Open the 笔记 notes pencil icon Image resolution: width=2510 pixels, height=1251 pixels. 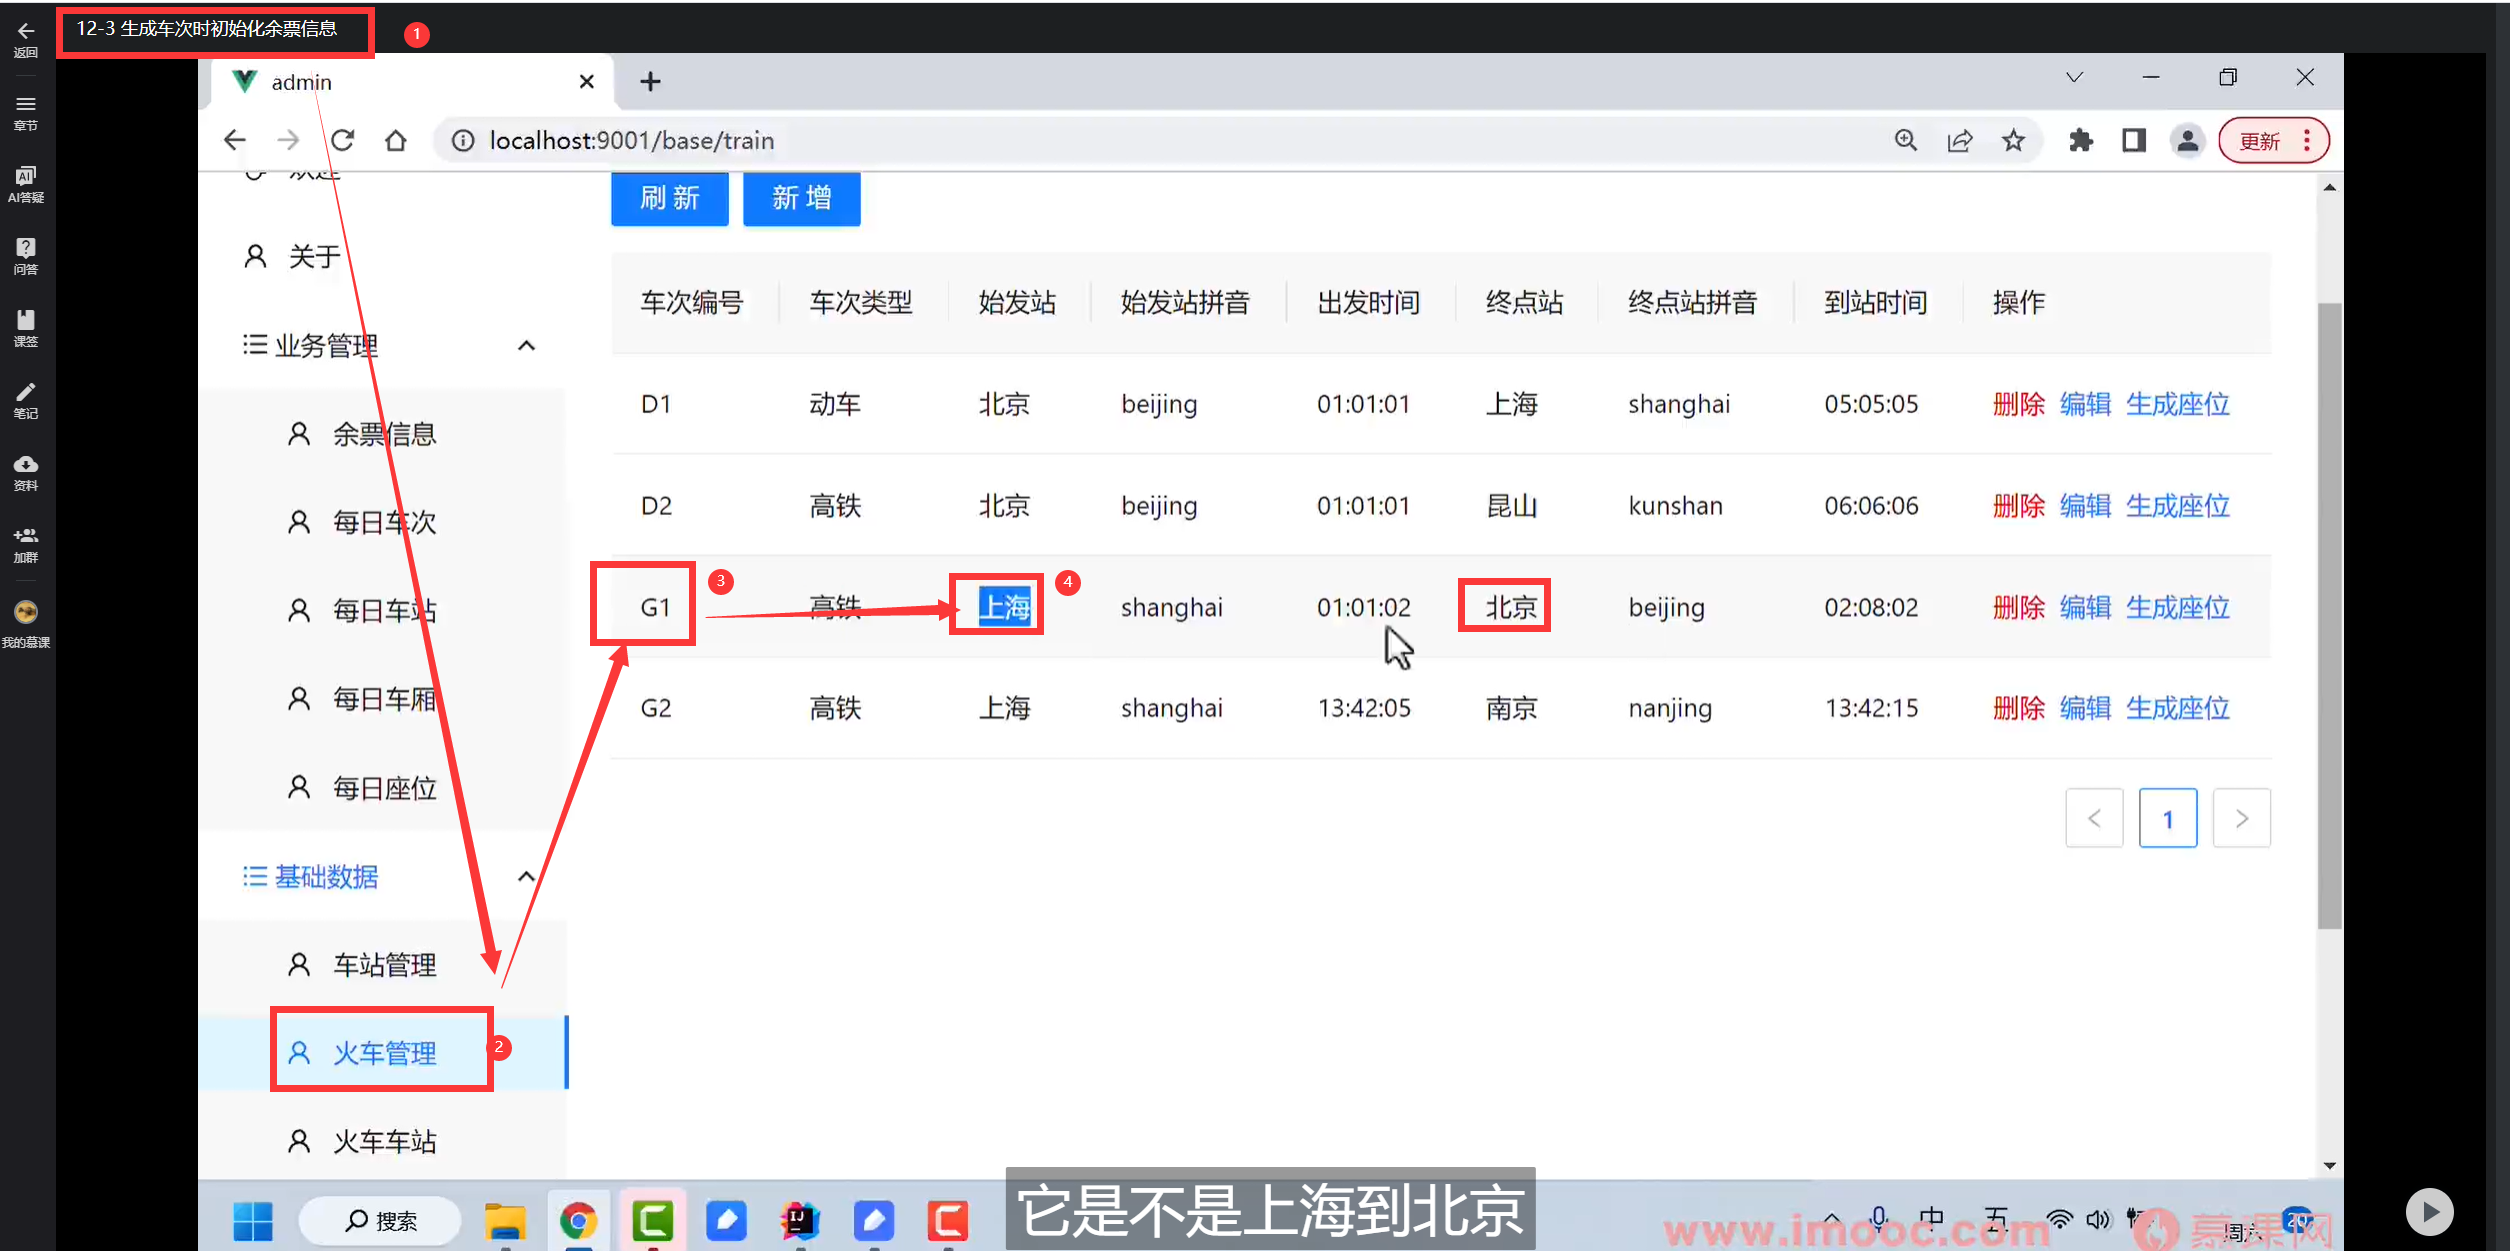click(x=26, y=392)
